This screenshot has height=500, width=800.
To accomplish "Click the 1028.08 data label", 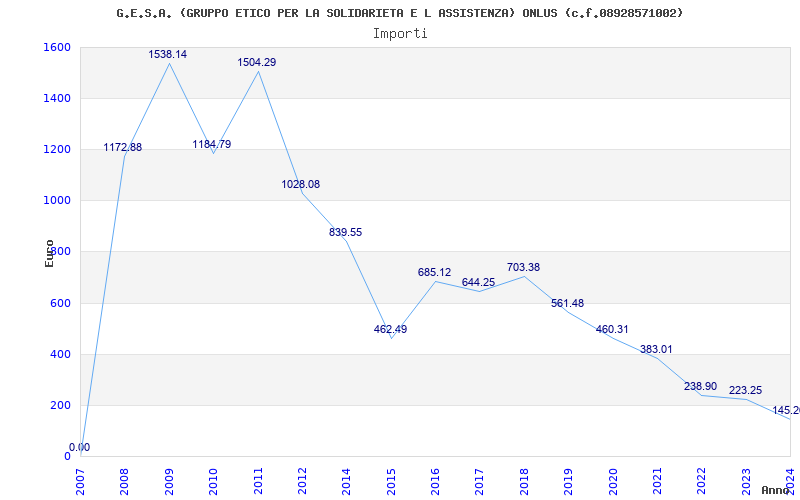I will point(301,184).
